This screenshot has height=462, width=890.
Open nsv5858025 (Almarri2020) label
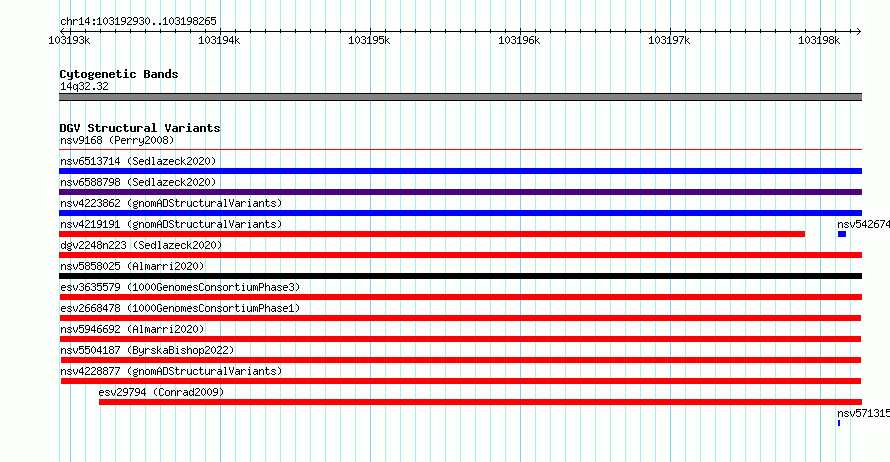(x=132, y=266)
